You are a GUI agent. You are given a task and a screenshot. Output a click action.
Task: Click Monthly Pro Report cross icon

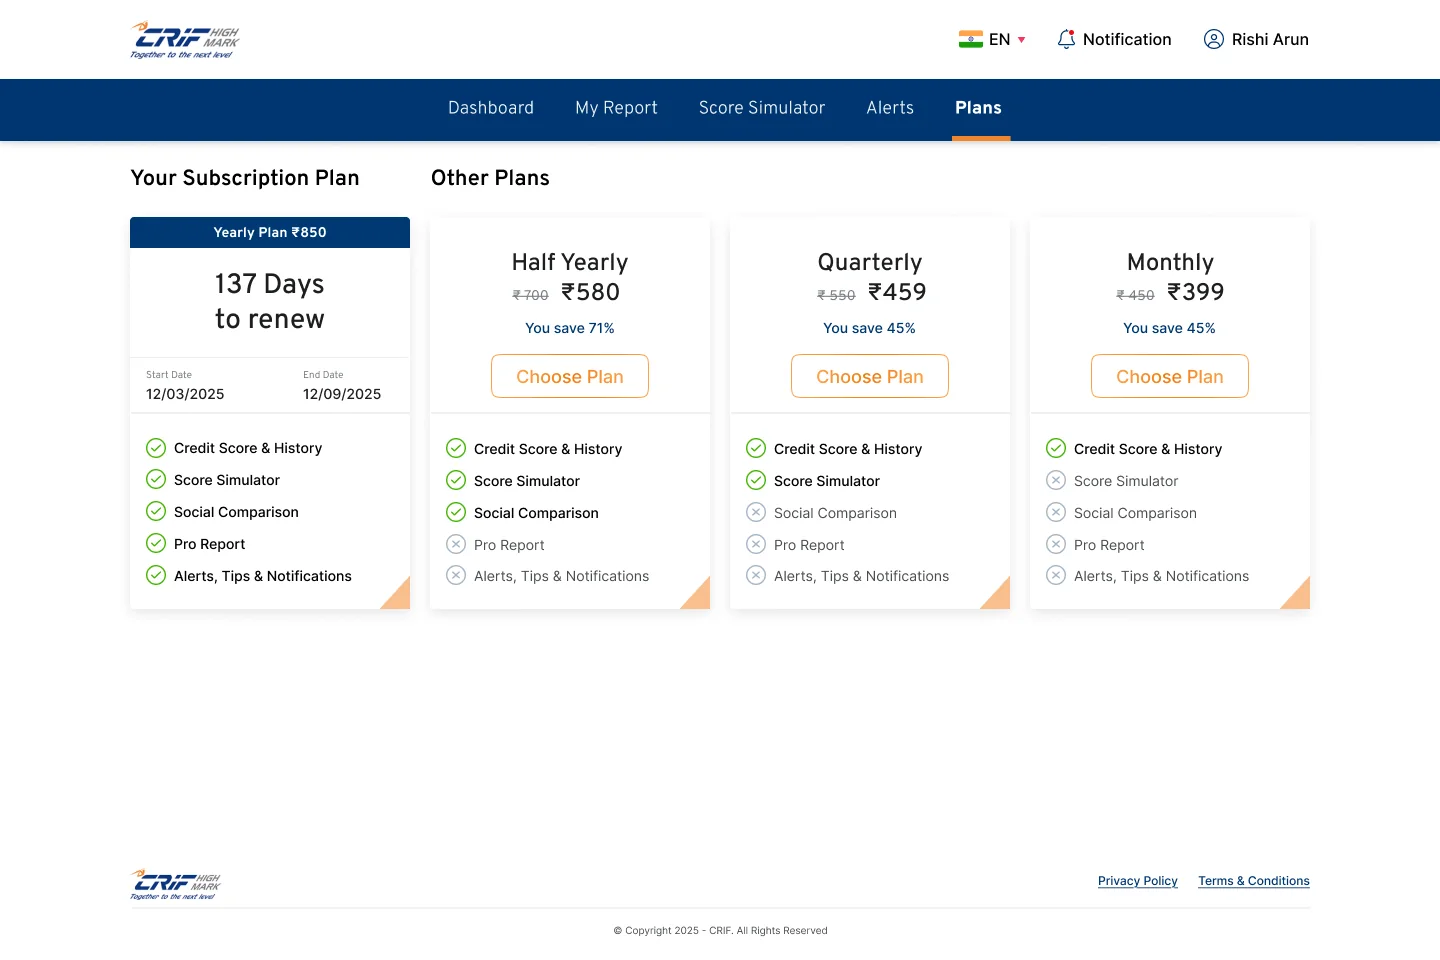point(1056,544)
